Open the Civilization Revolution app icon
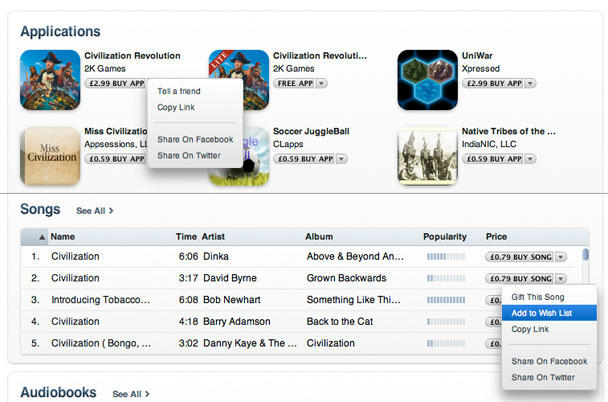The width and height of the screenshot is (608, 402). pos(50,79)
